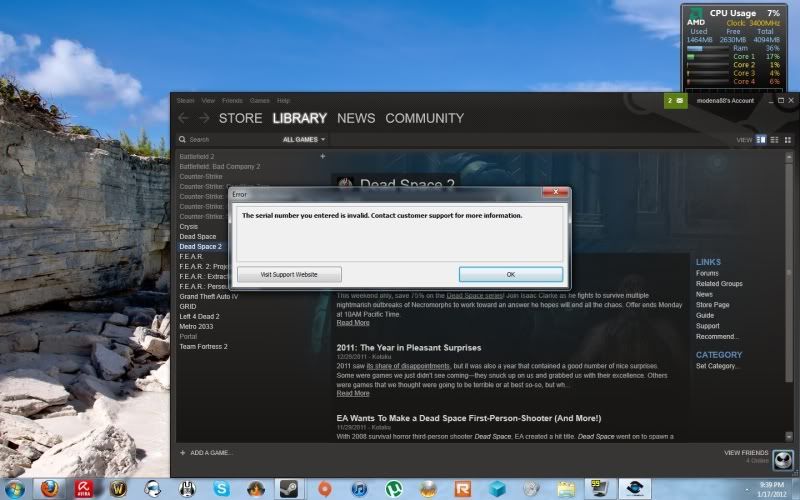Select Team Fortress 2

[x=203, y=346]
